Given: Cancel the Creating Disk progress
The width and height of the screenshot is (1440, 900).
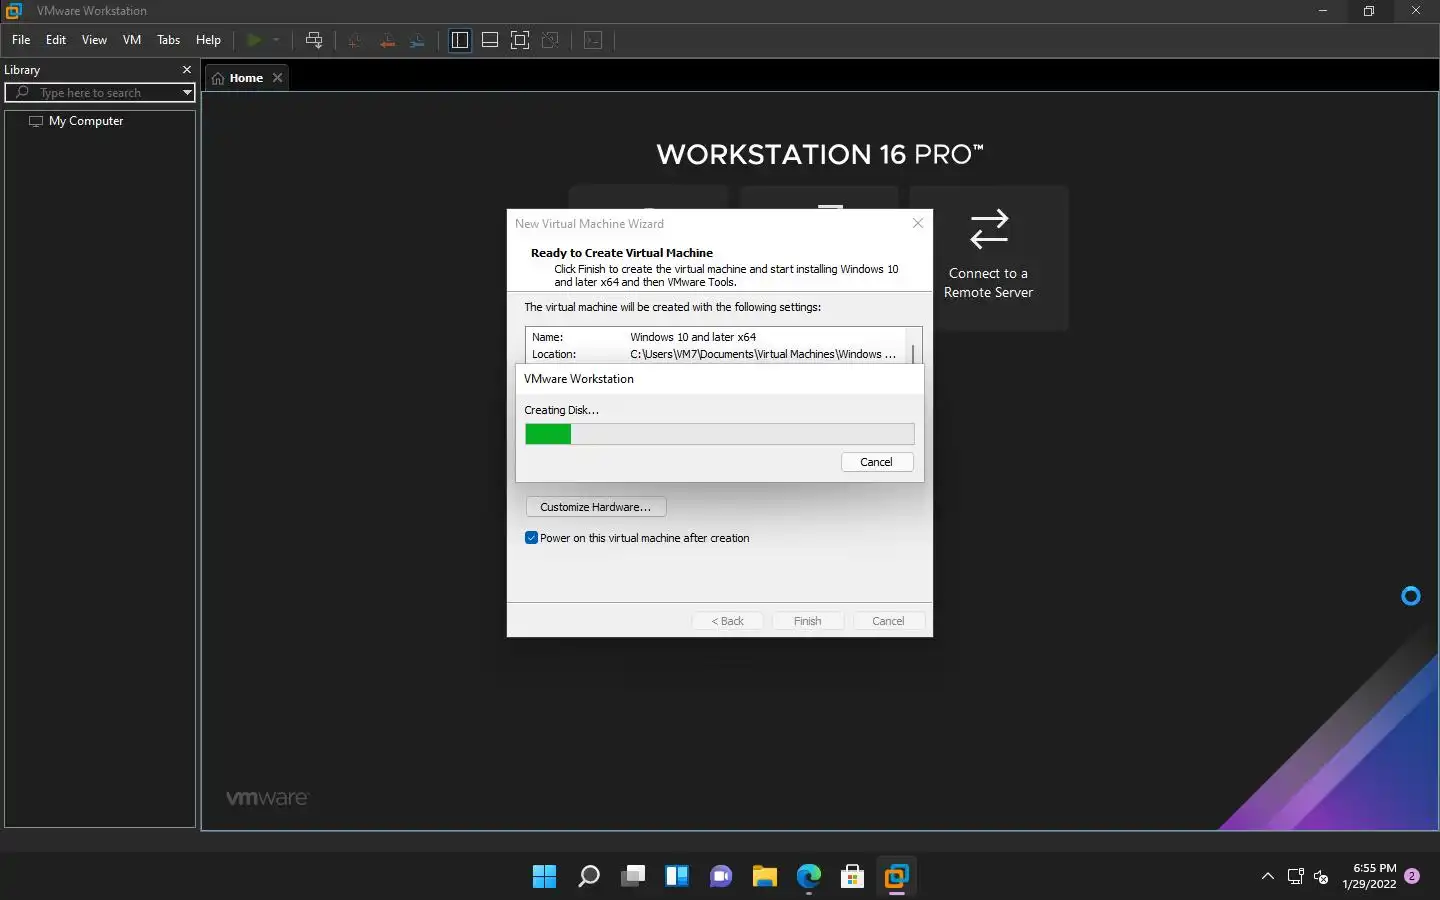Looking at the screenshot, I should tap(876, 462).
